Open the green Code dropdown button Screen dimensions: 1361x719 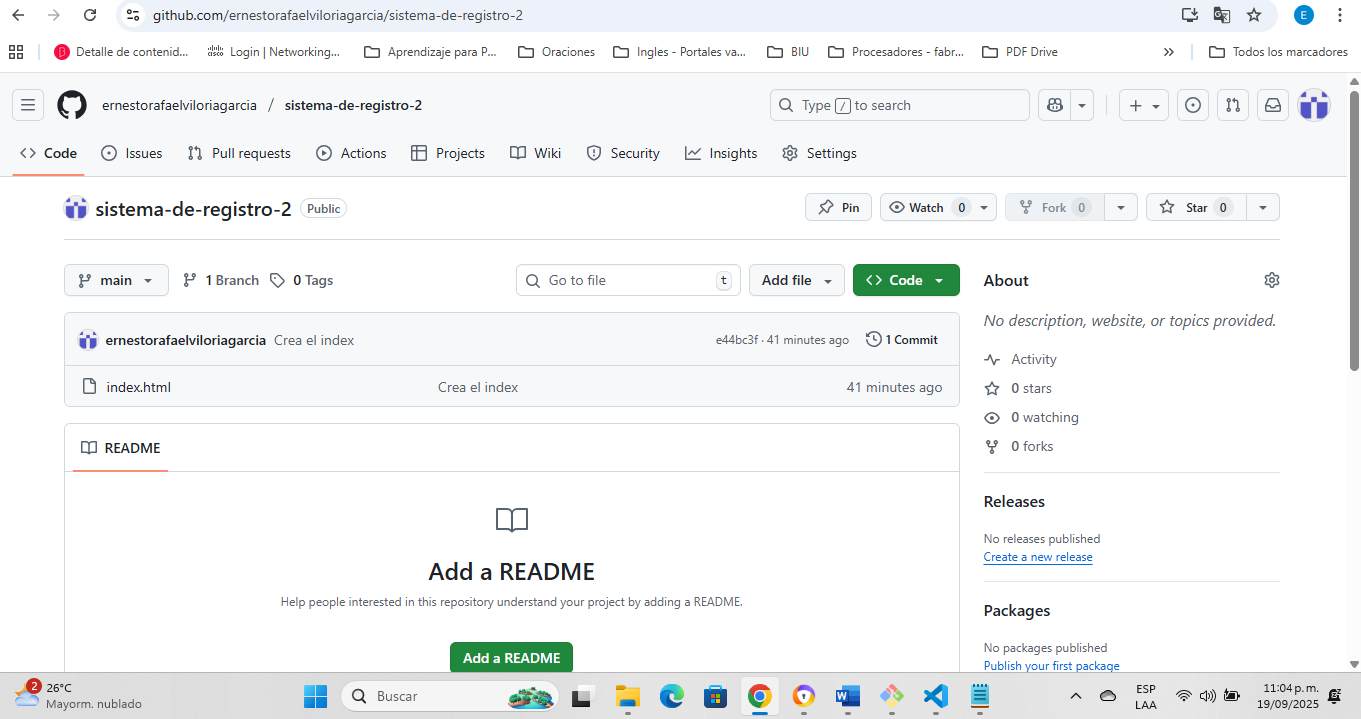click(906, 280)
